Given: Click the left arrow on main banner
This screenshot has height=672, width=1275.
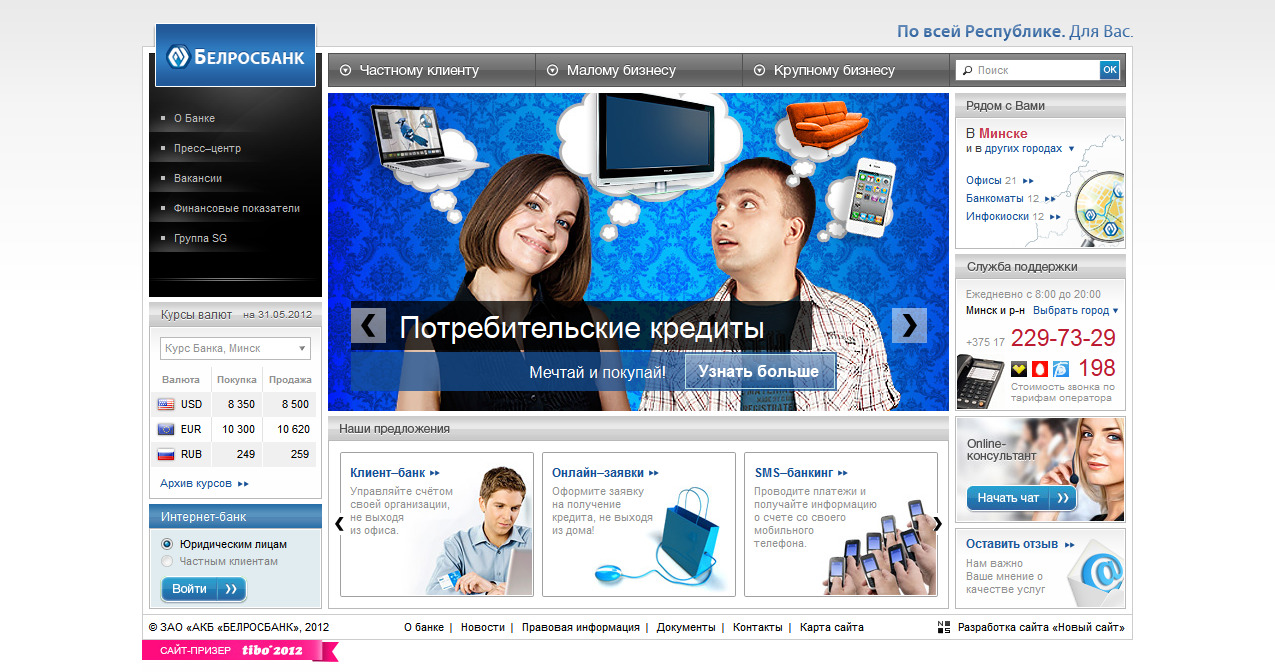Looking at the screenshot, I should (368, 325).
